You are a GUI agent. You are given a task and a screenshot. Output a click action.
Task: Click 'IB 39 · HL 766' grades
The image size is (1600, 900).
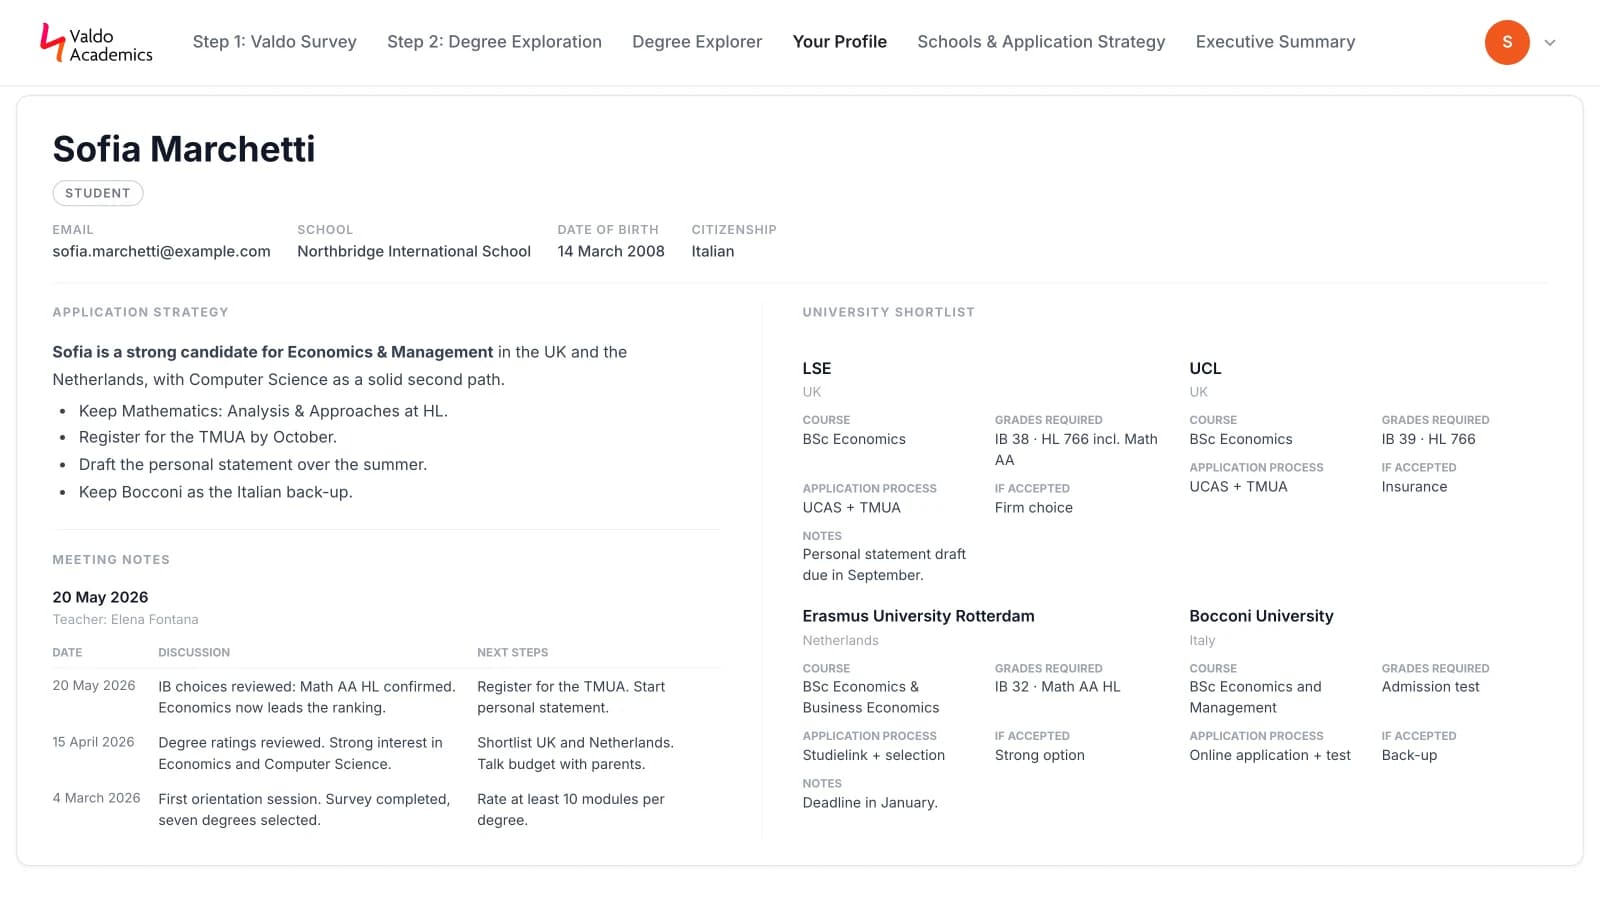tap(1429, 439)
